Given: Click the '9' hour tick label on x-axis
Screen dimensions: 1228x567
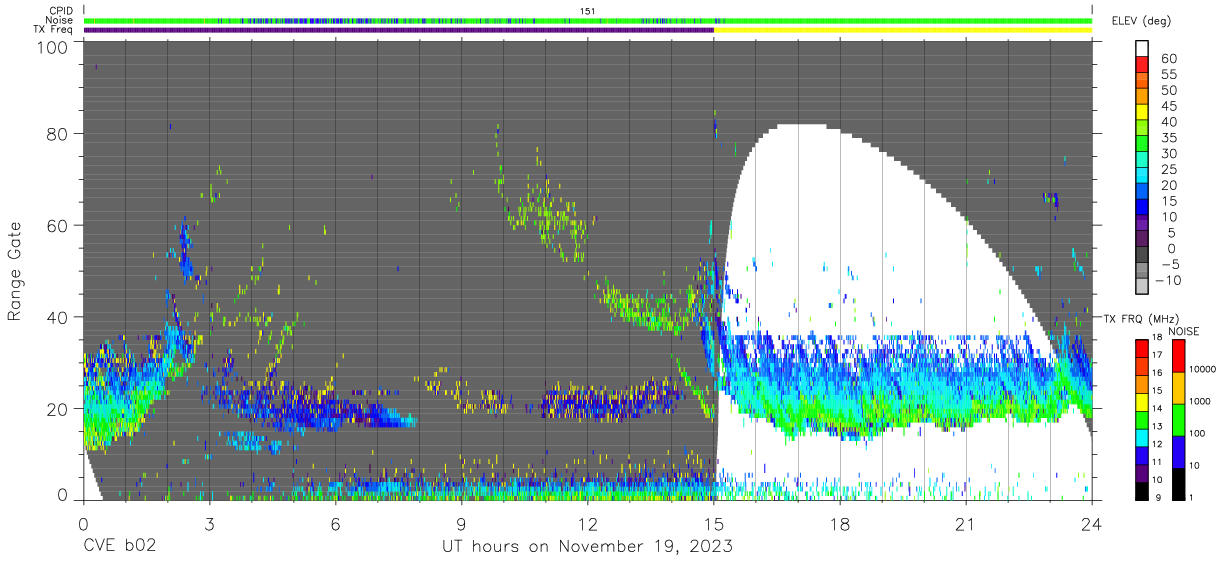Looking at the screenshot, I should pyautogui.click(x=462, y=522).
